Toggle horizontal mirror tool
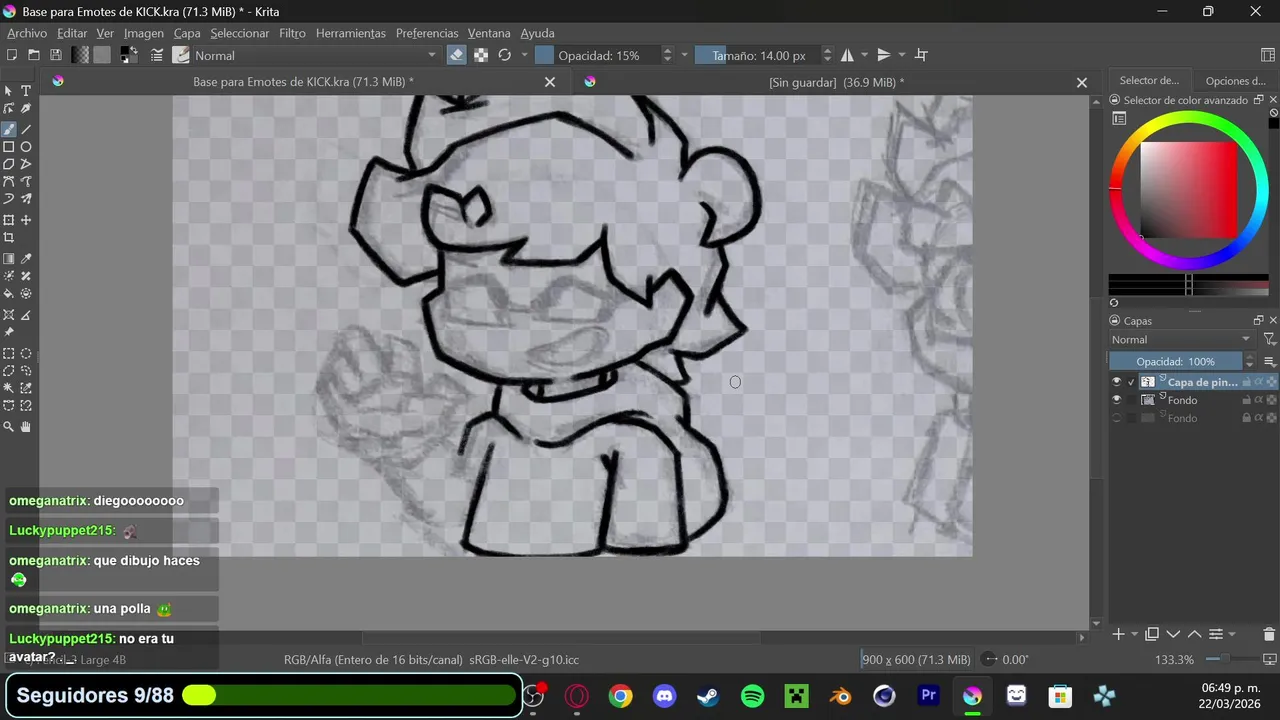Image resolution: width=1280 pixels, height=720 pixels. pyautogui.click(x=847, y=55)
